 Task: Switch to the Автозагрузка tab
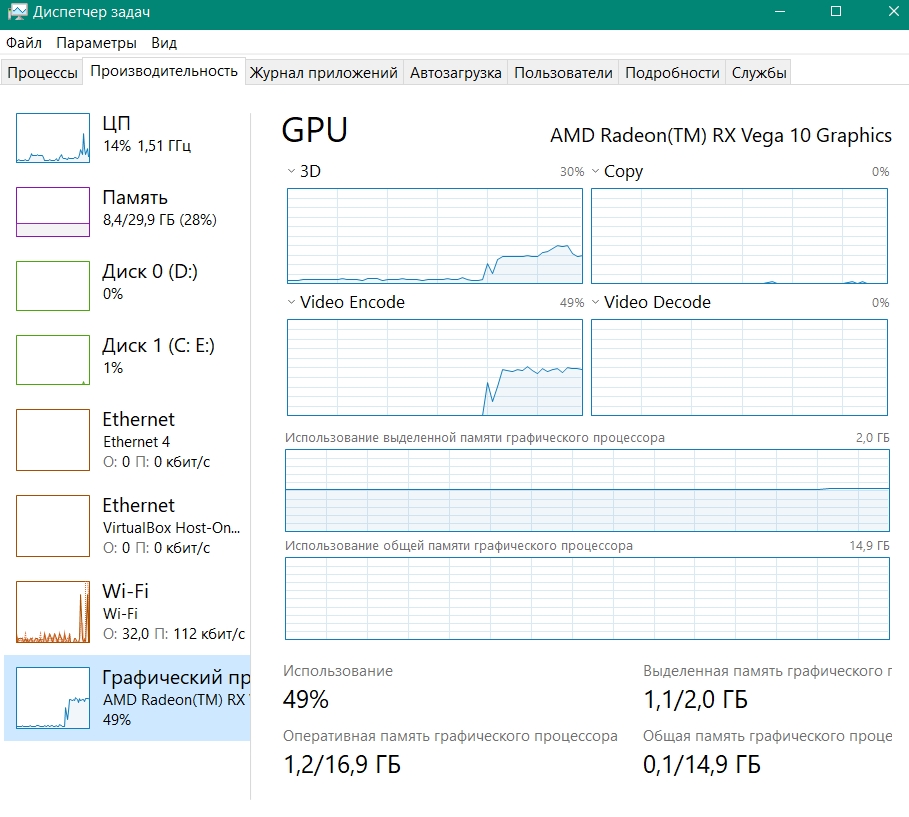tap(456, 72)
